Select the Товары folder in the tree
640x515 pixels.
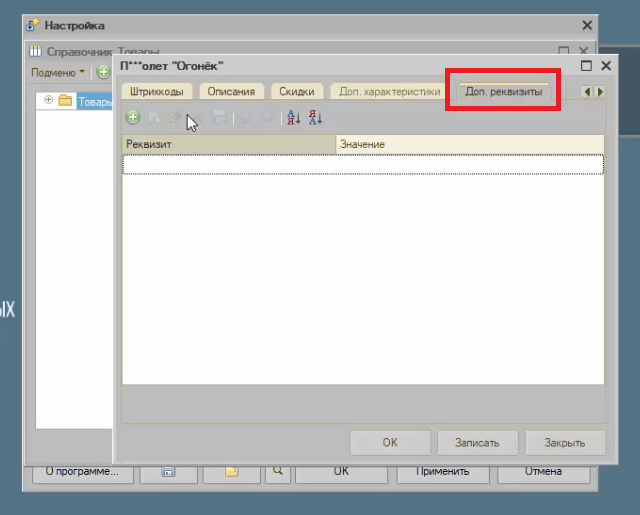(95, 101)
